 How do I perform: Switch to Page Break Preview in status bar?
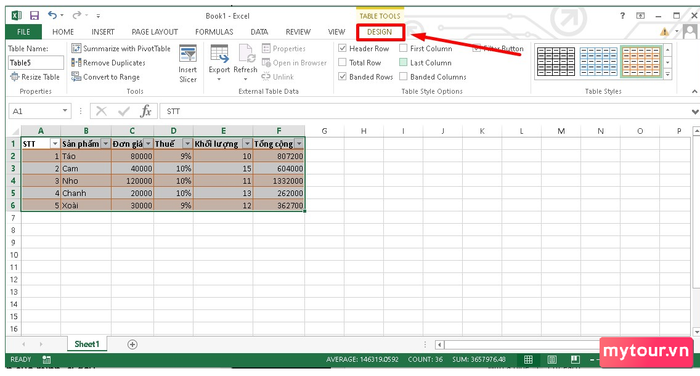click(x=575, y=359)
